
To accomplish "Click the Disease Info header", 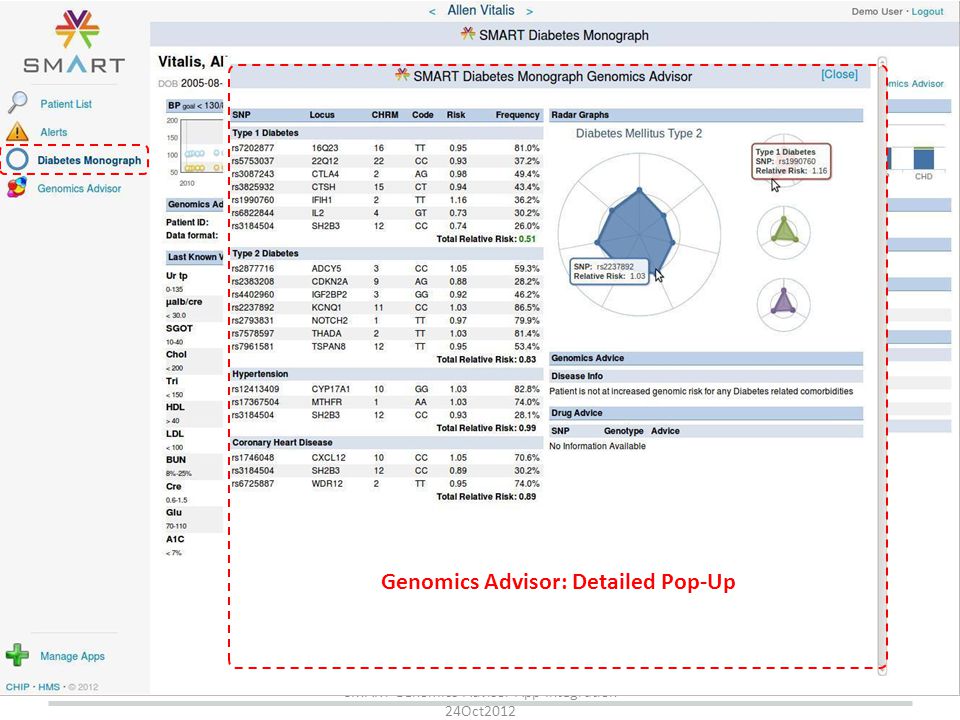I will (706, 377).
